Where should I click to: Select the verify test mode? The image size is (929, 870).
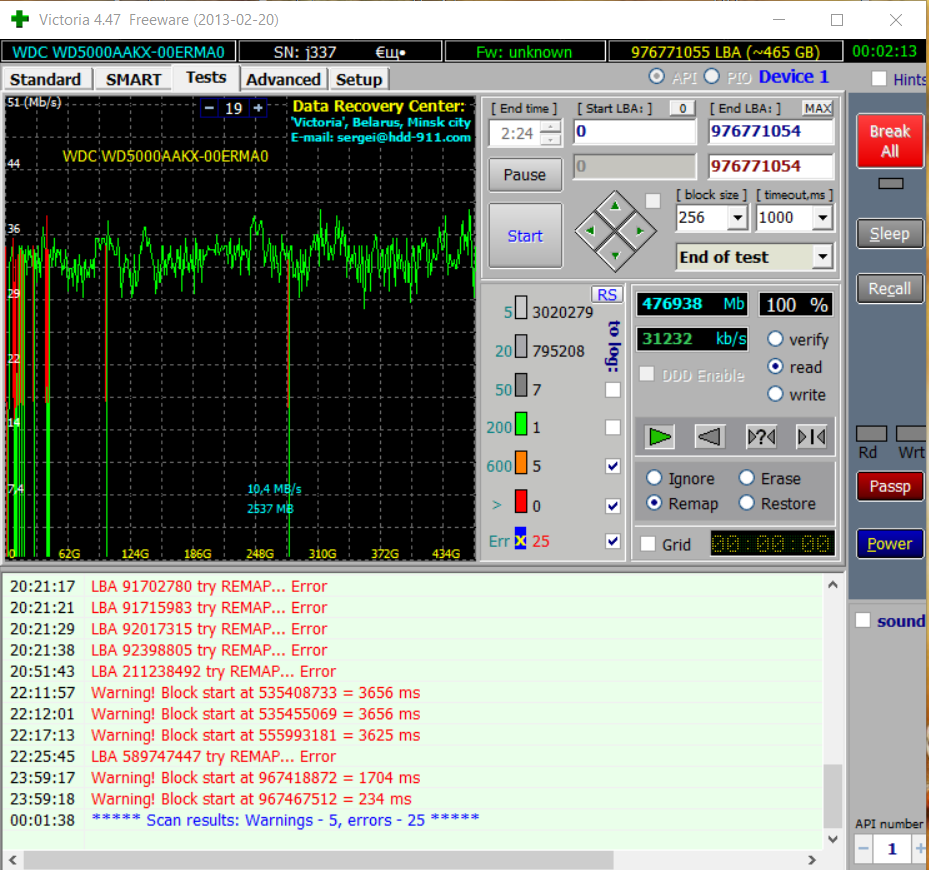click(775, 339)
